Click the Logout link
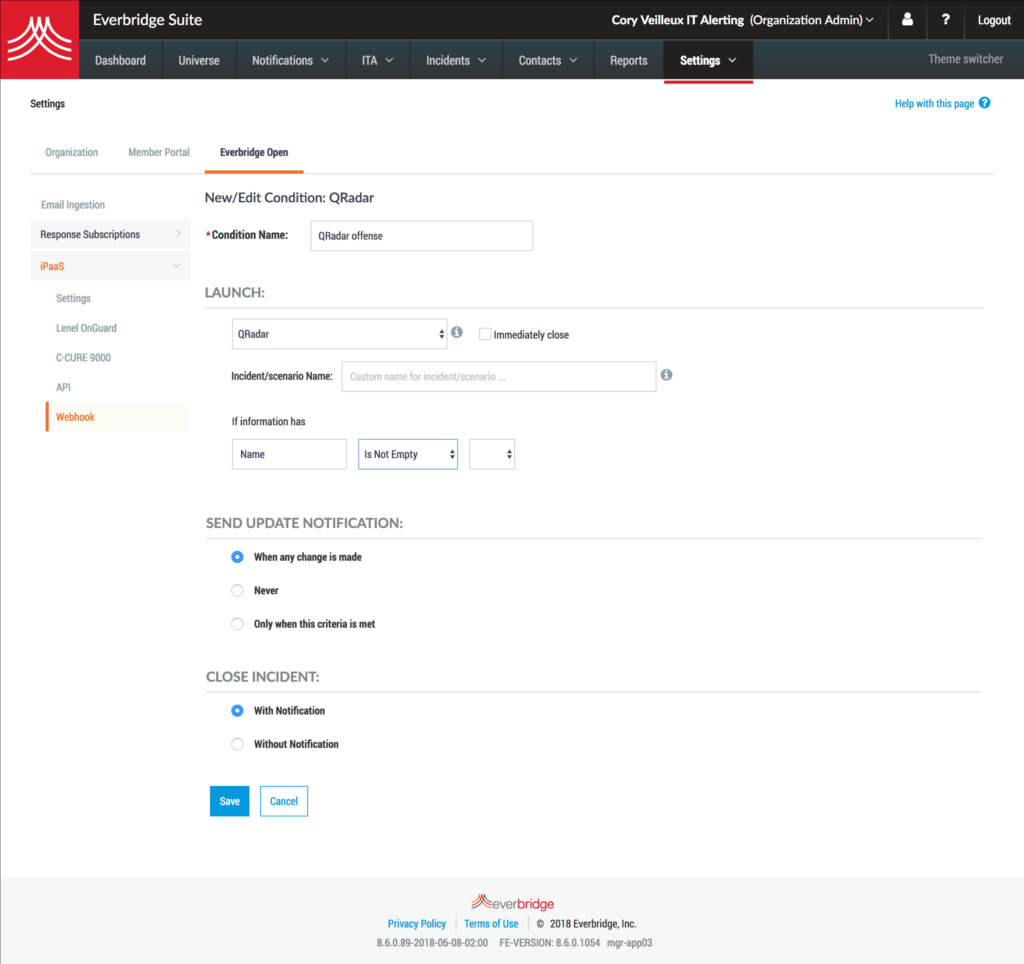The width and height of the screenshot is (1024, 964). pos(994,20)
